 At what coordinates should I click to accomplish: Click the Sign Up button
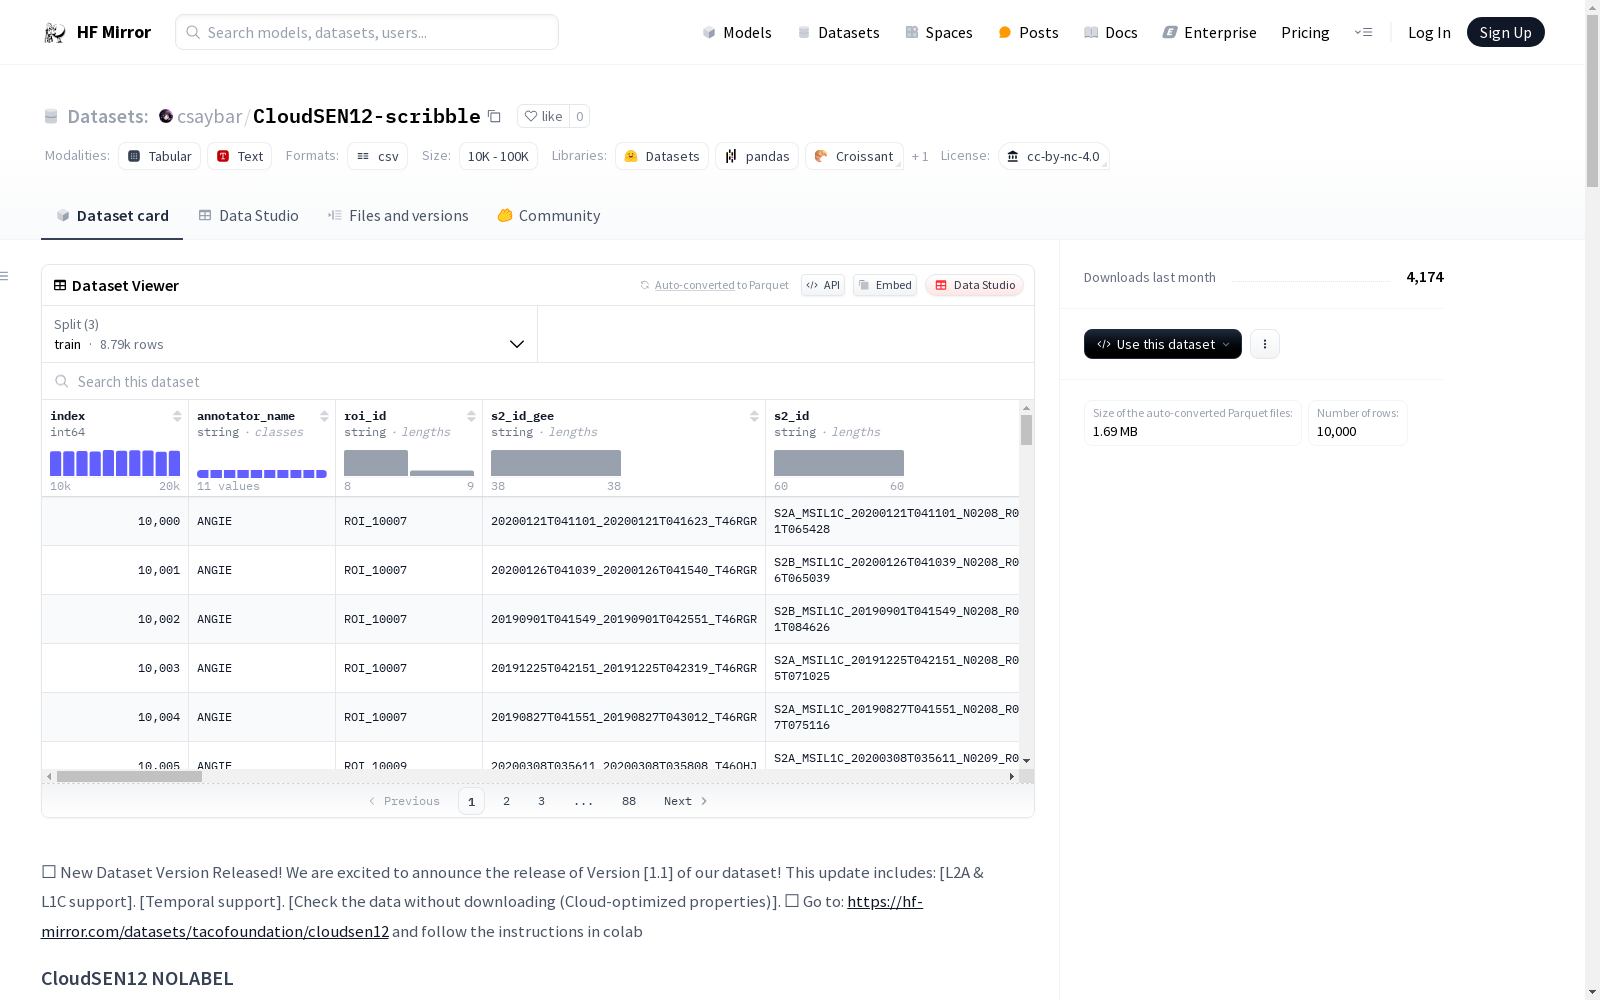[1505, 32]
